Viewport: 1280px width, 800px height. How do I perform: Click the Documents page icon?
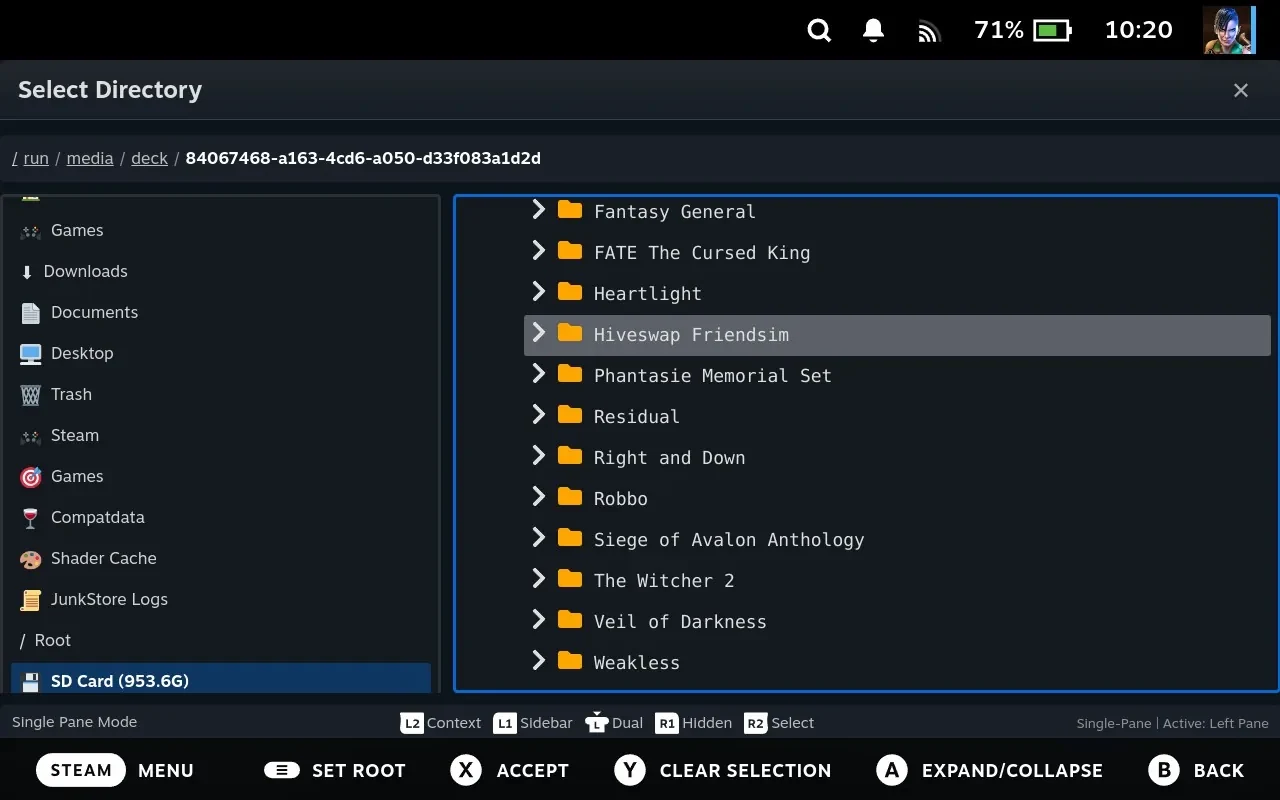coord(31,313)
